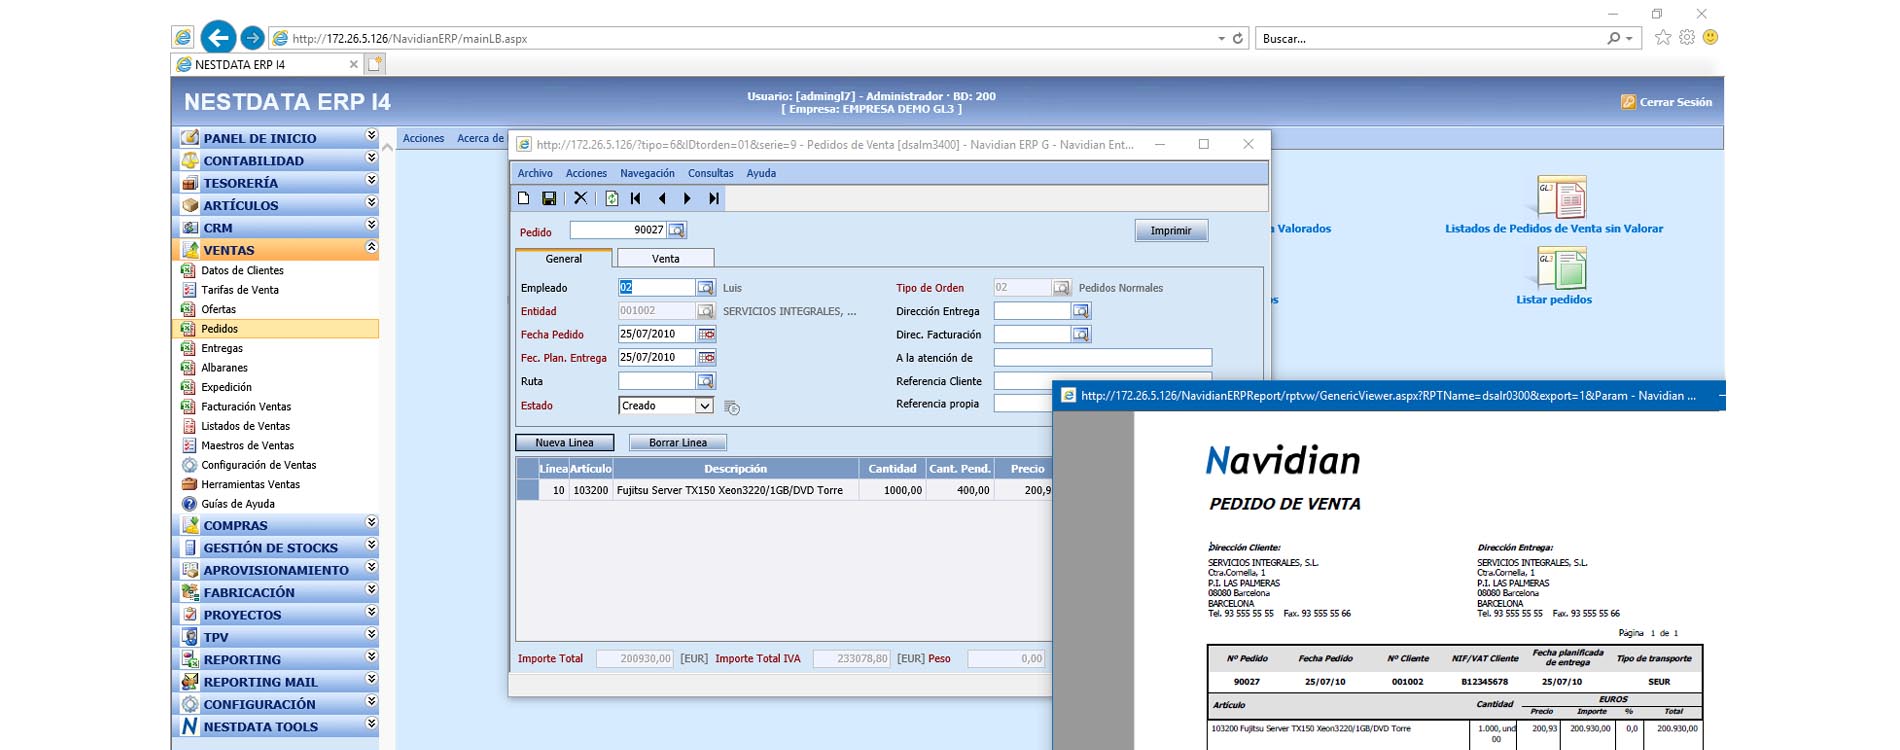This screenshot has height=750, width=1900.
Task: Click the Nueva Linea button
Action: (x=564, y=443)
